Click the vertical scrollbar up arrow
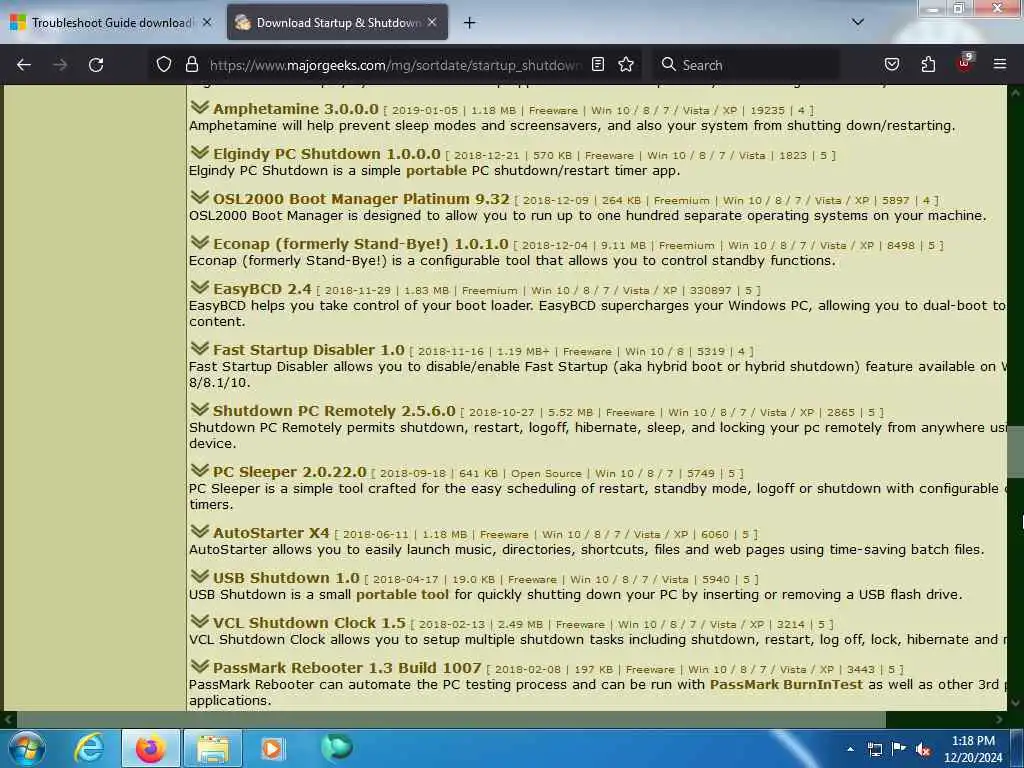Image resolution: width=1024 pixels, height=768 pixels. (1015, 93)
